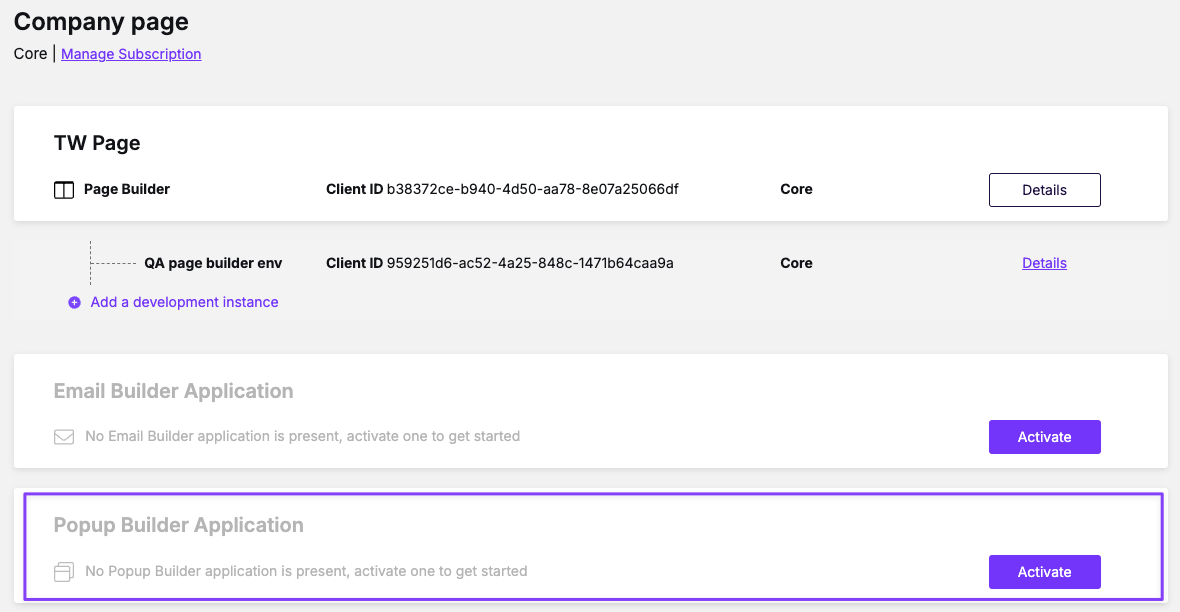Click the Core plan label in QA env row
Viewport: 1180px width, 612px height.
(796, 263)
